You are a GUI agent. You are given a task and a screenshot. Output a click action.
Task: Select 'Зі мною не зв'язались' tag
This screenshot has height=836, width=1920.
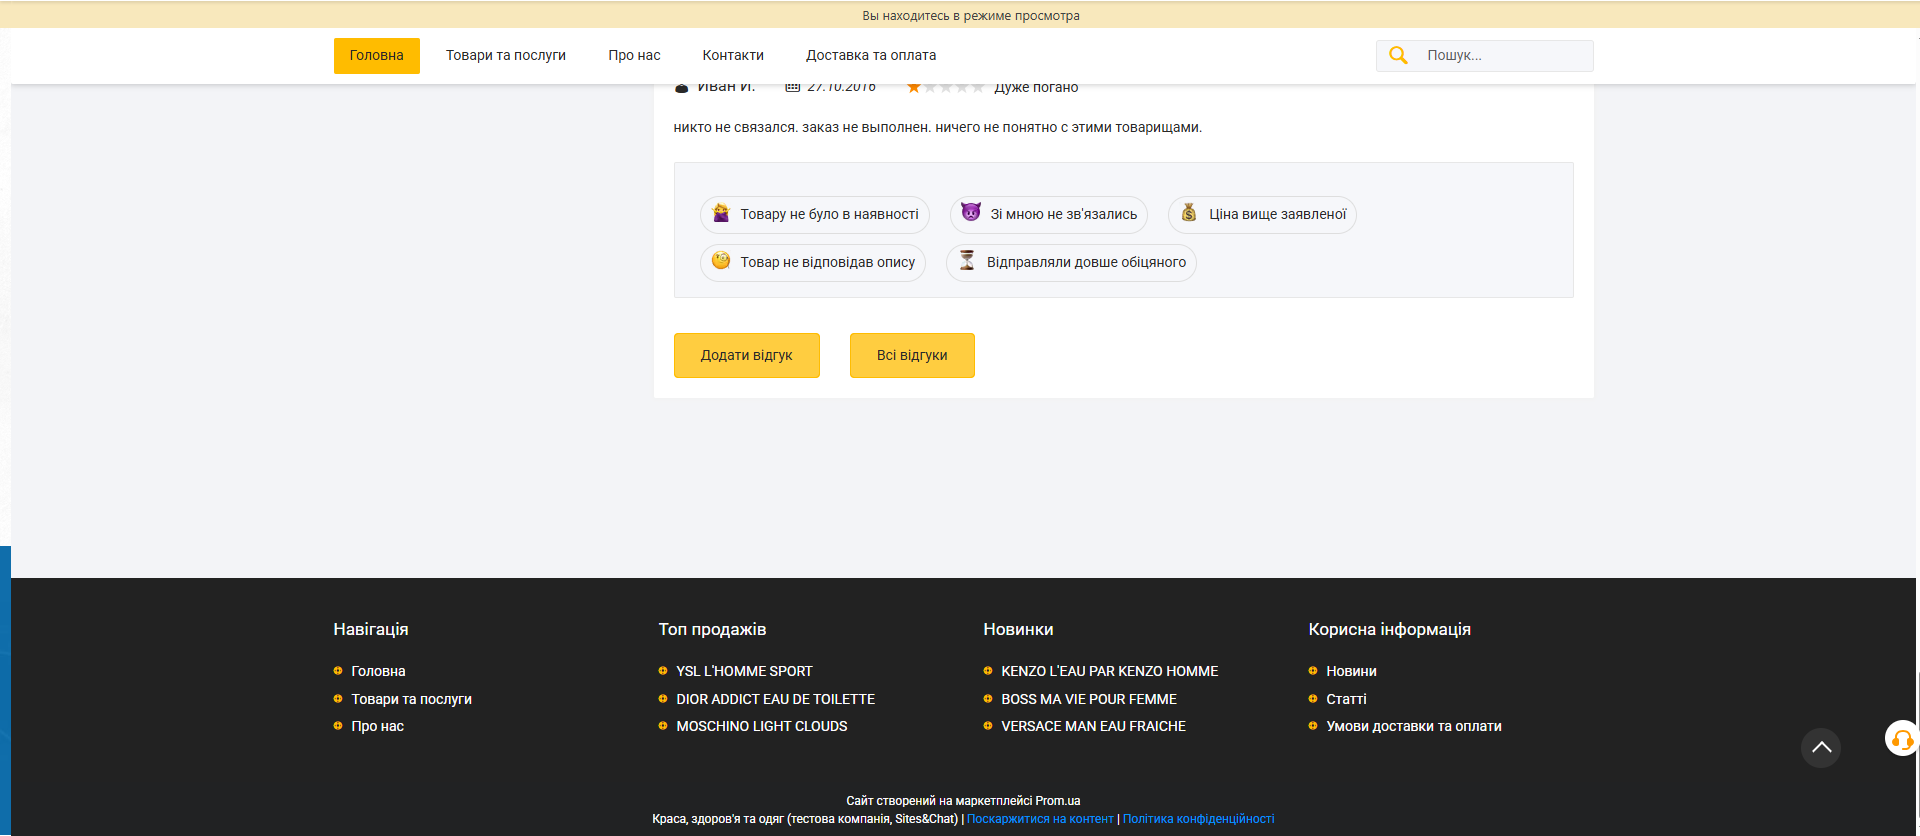pos(1049,215)
